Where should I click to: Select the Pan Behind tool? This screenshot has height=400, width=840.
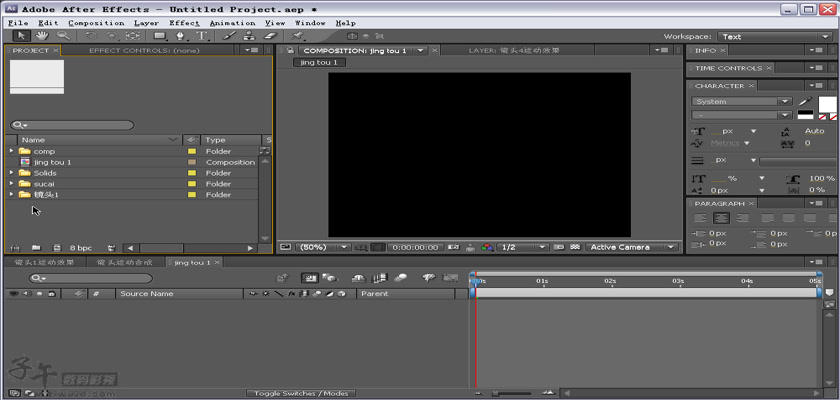pyautogui.click(x=132, y=36)
